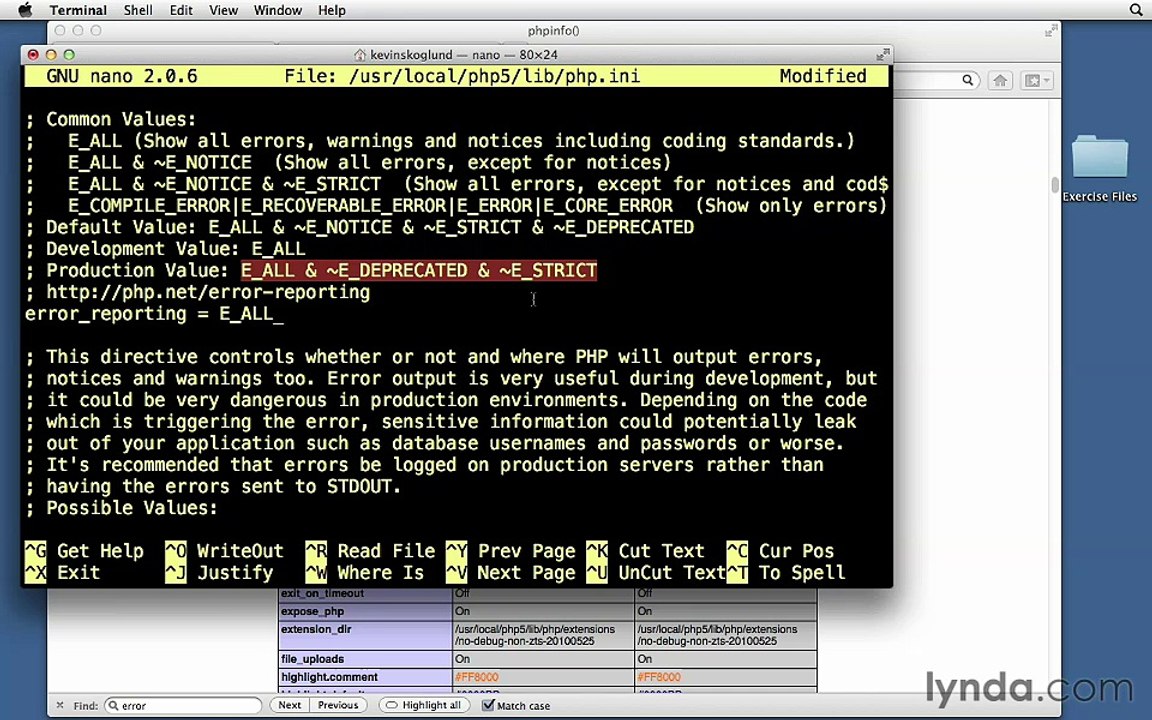1152x720 pixels.
Task: Click the highlighted Production Value text
Action: tap(419, 270)
